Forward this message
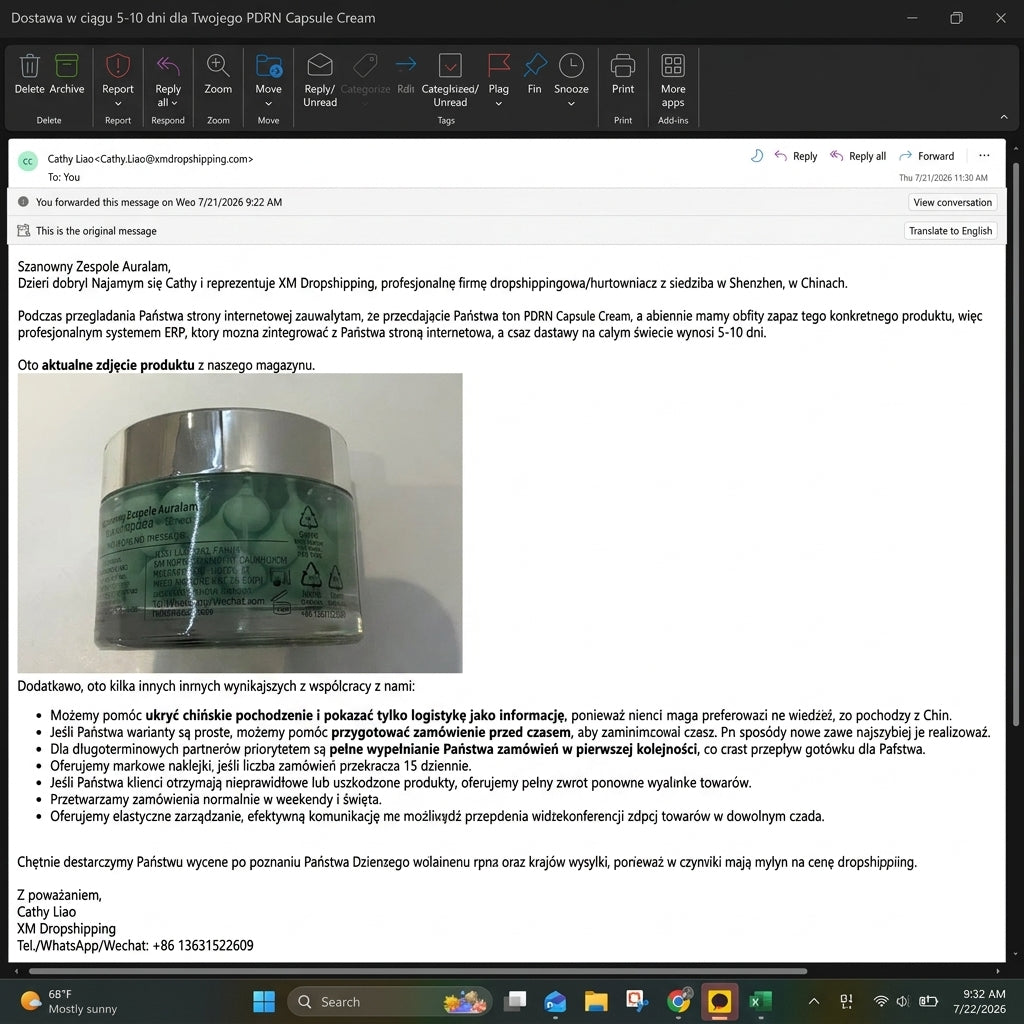 click(x=926, y=156)
